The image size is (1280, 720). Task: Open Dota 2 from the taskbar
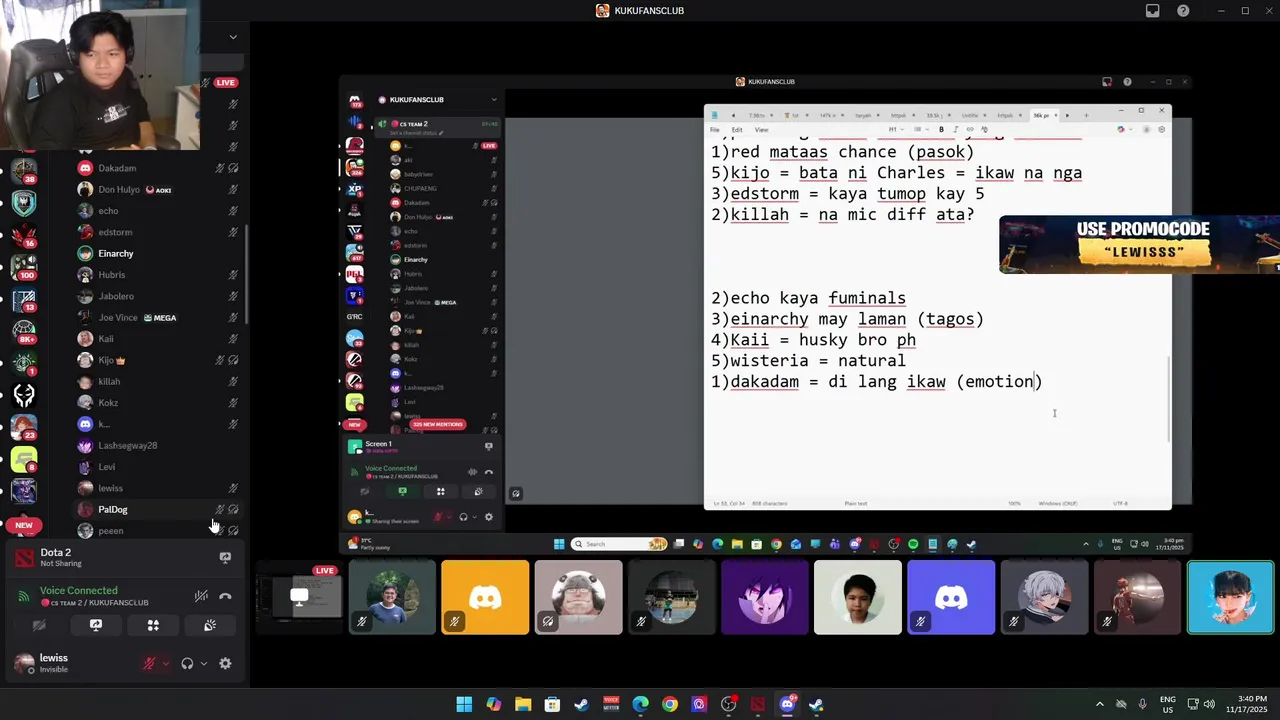coord(758,704)
